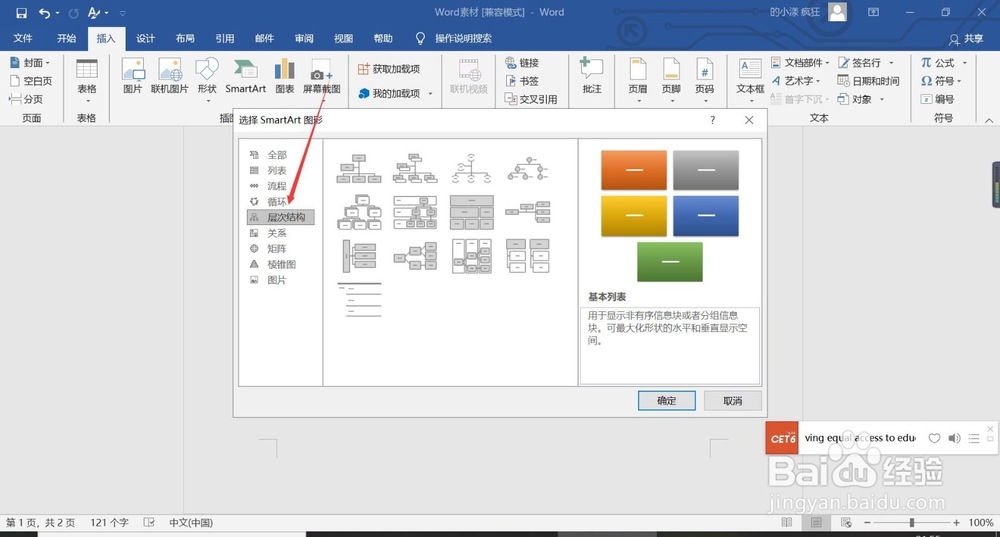This screenshot has width=1000, height=537.
Task: Click 中文(中国) language in status bar
Action: click(x=191, y=522)
